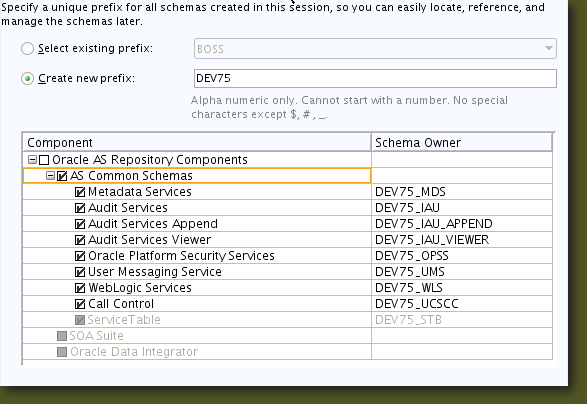Click the Metadata Services row label
The width and height of the screenshot is (587, 404).
tap(140, 192)
